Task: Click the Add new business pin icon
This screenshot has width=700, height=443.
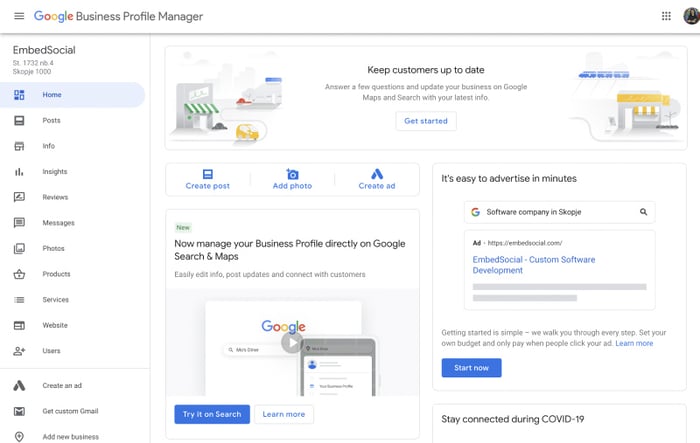Action: (x=19, y=437)
